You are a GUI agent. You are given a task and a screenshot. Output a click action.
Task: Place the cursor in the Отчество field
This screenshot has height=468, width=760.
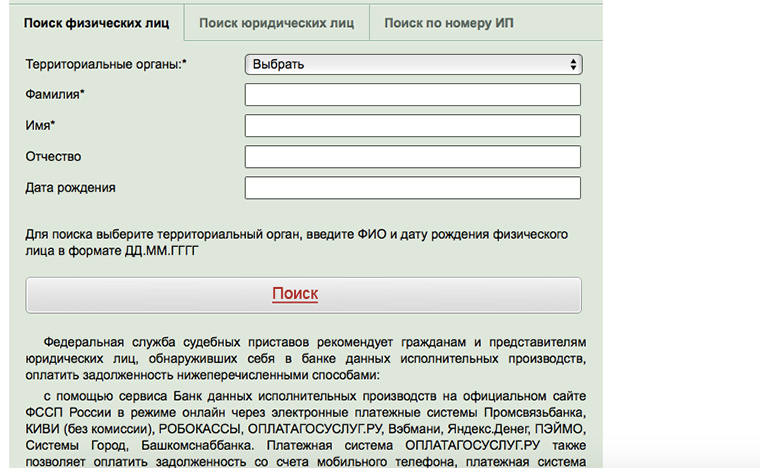412,157
